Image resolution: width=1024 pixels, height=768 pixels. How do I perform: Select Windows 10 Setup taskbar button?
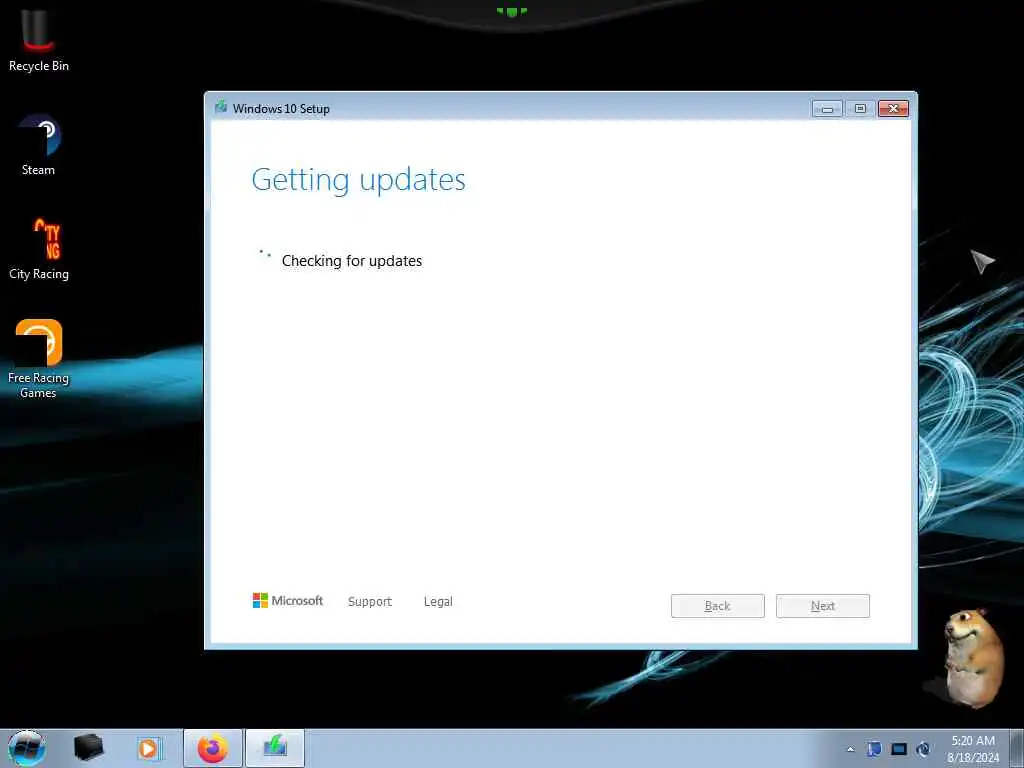point(275,748)
